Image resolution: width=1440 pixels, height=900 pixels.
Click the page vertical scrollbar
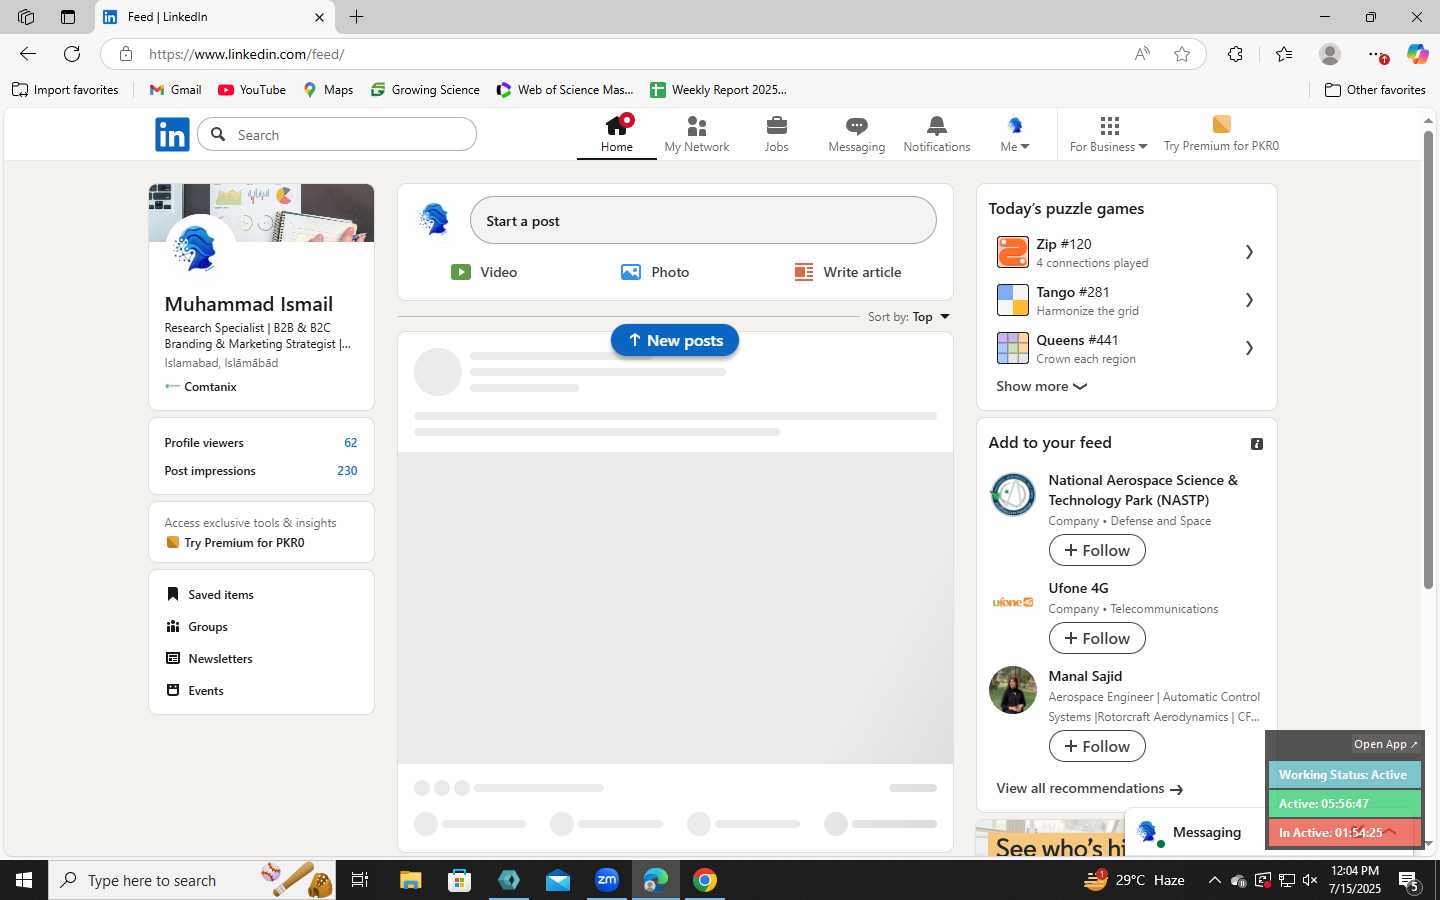[1428, 360]
